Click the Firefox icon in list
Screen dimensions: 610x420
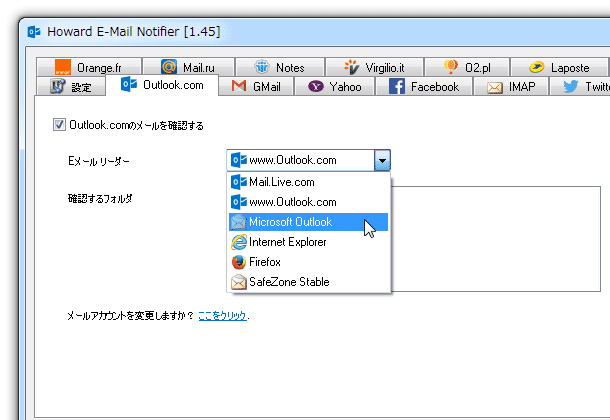(x=238, y=262)
